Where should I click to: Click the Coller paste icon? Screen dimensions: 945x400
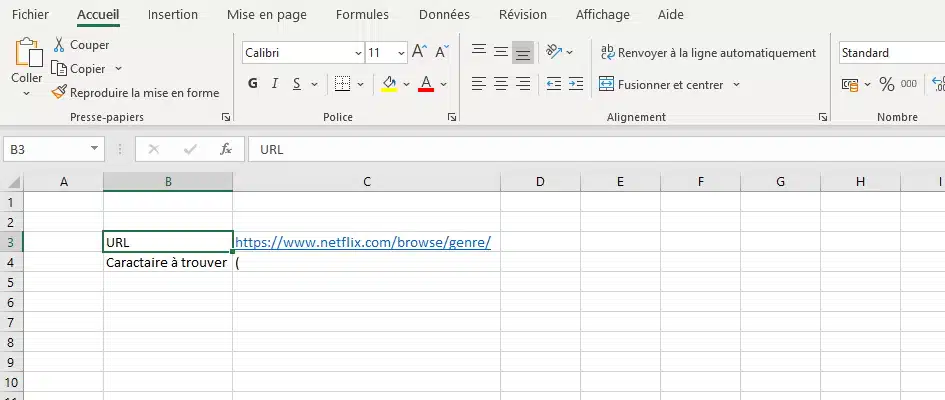tap(28, 52)
